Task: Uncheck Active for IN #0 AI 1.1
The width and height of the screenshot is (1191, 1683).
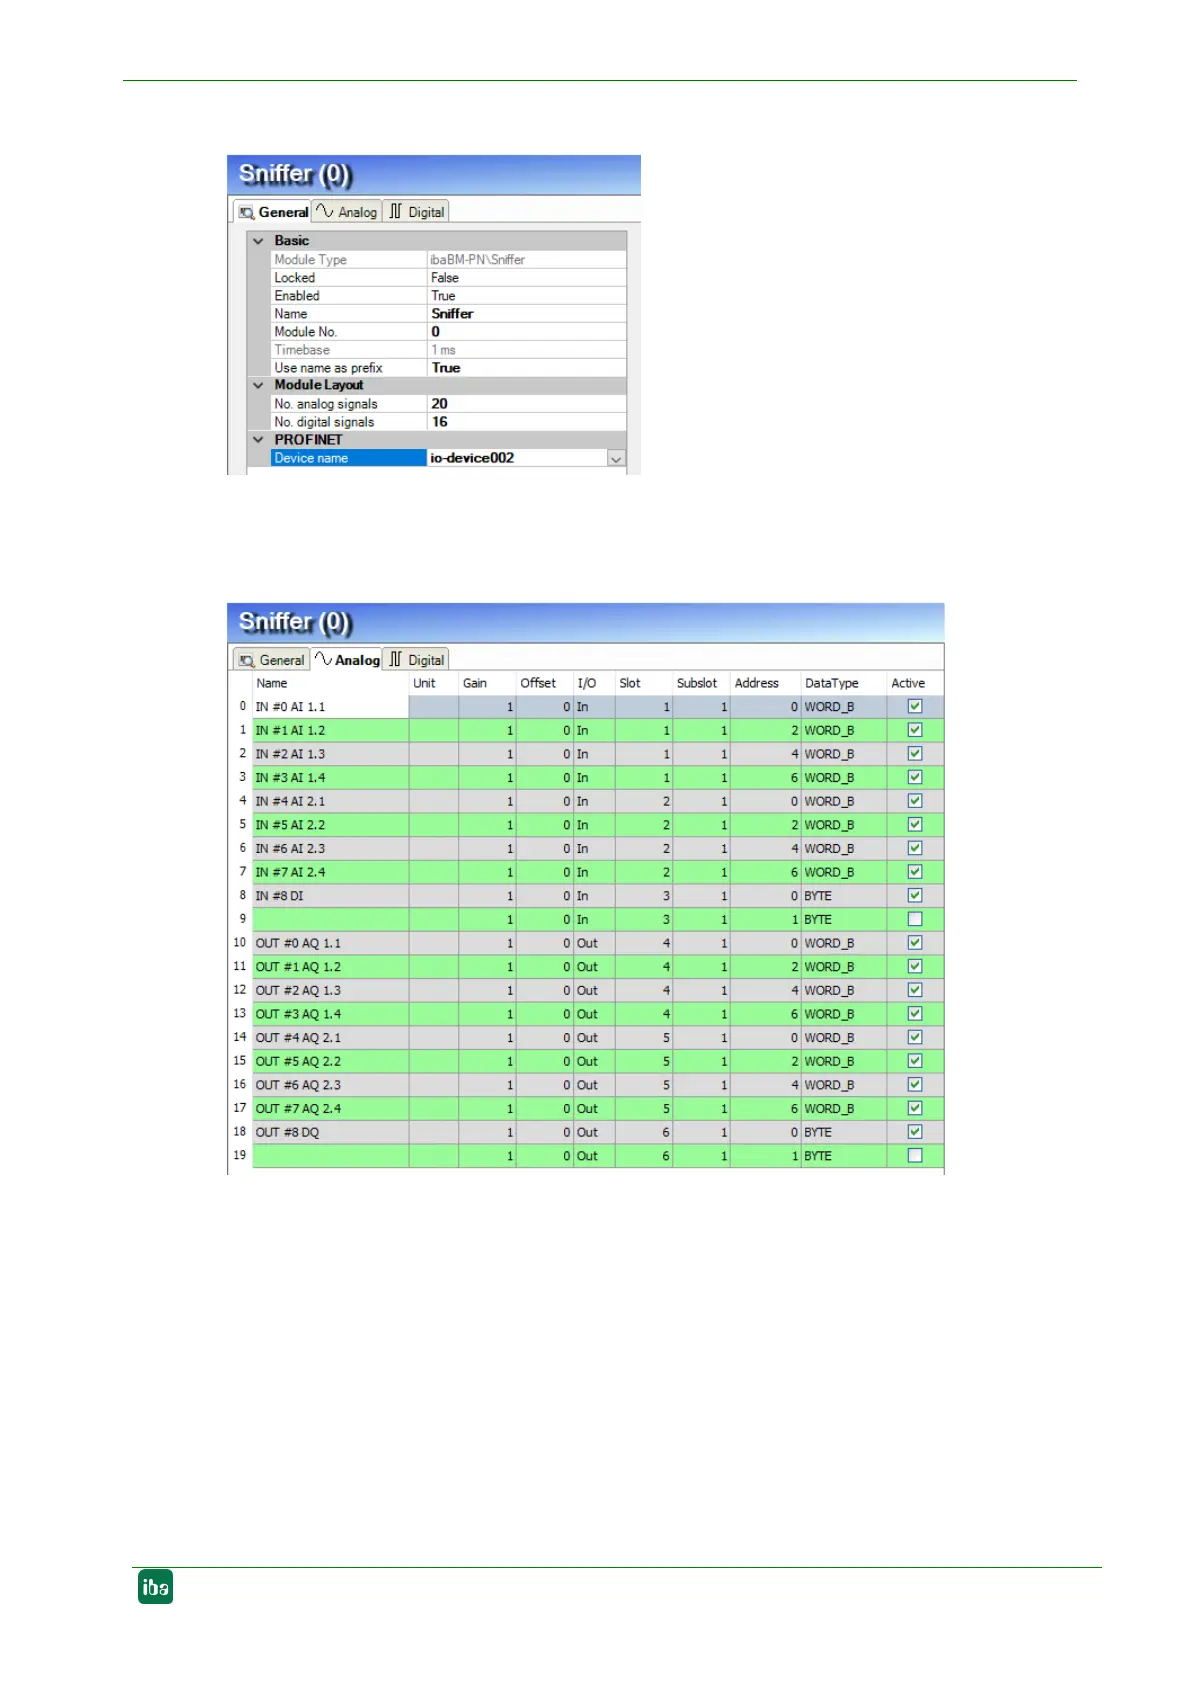Action: 914,707
